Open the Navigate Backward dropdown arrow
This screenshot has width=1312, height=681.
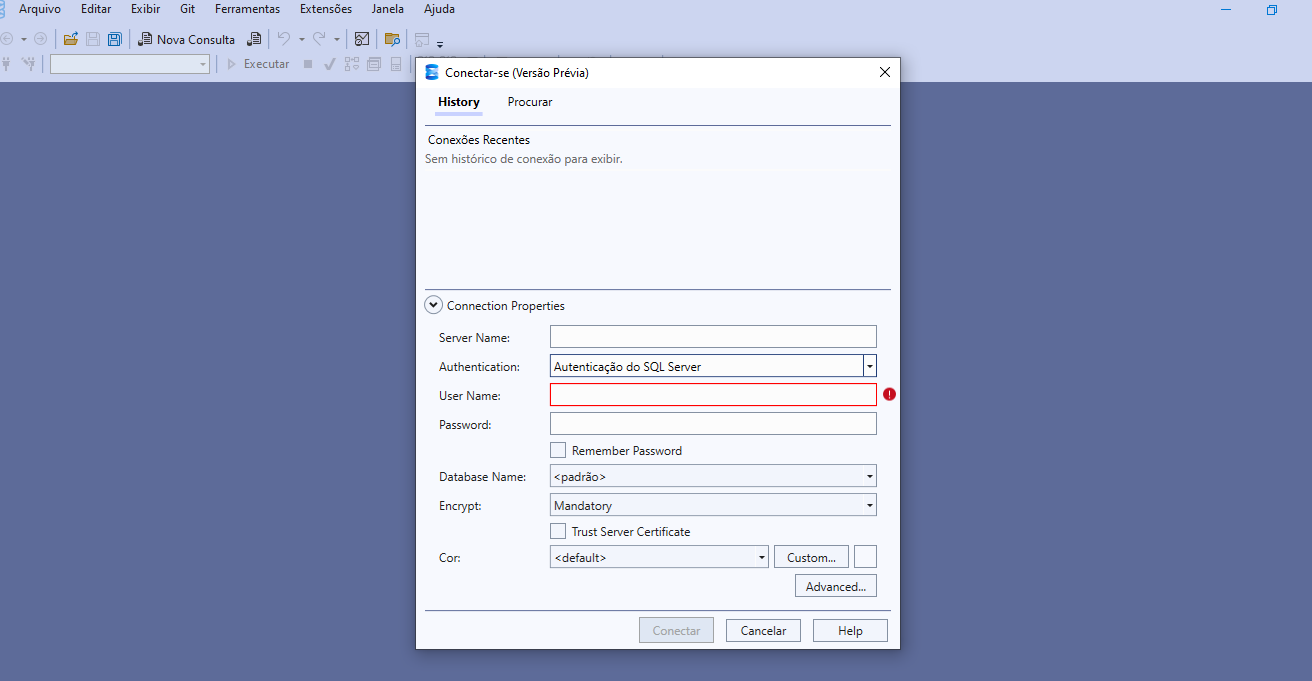coord(23,39)
